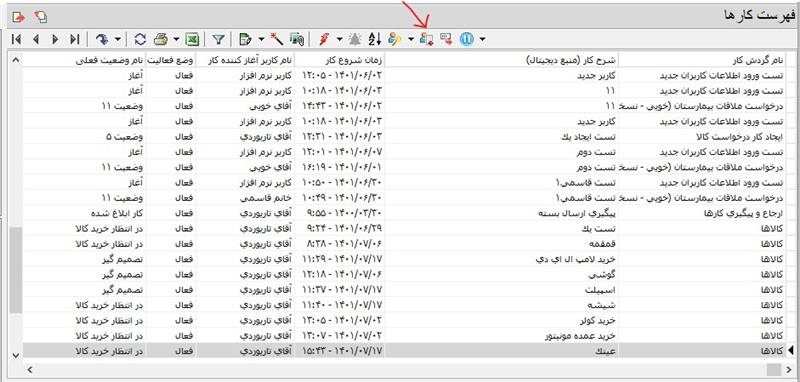Select the row described اسپیلت
The width and height of the screenshot is (800, 382).
point(406,290)
